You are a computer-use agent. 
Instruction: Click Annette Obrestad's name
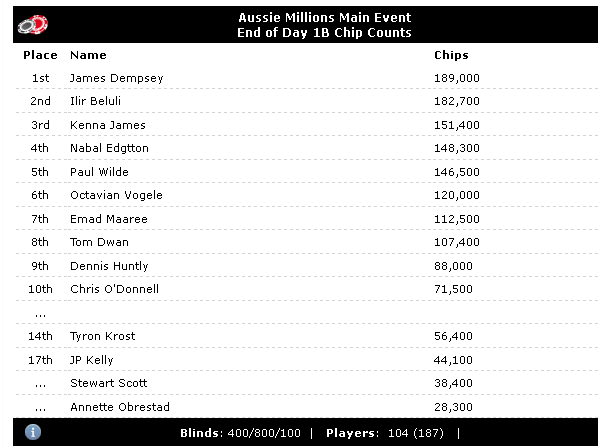pyautogui.click(x=119, y=407)
